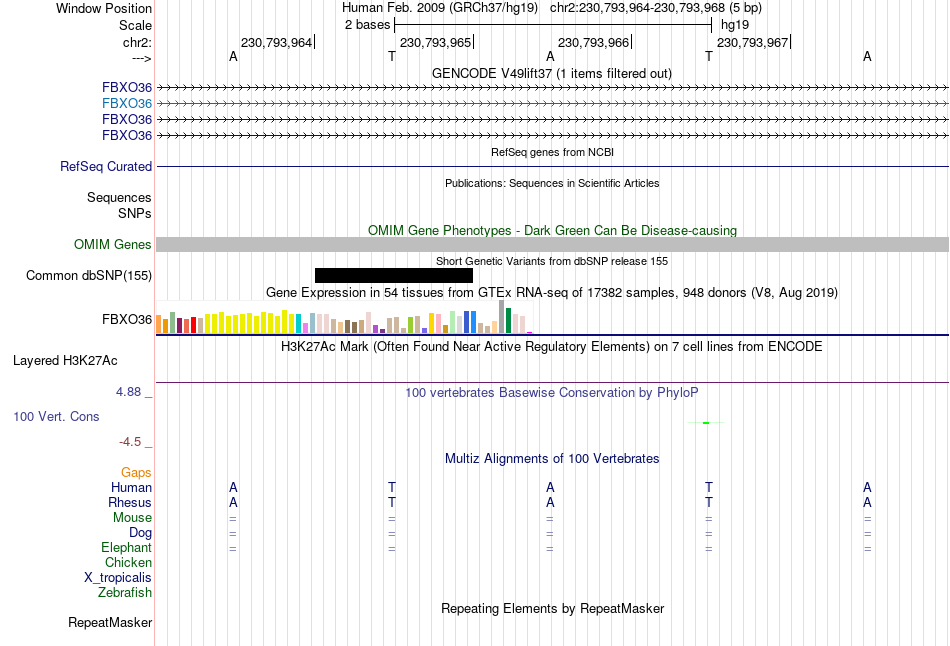Screen dimensions: 950x646
Task: Click the Common dbSNP(155) label
Action: click(89, 276)
